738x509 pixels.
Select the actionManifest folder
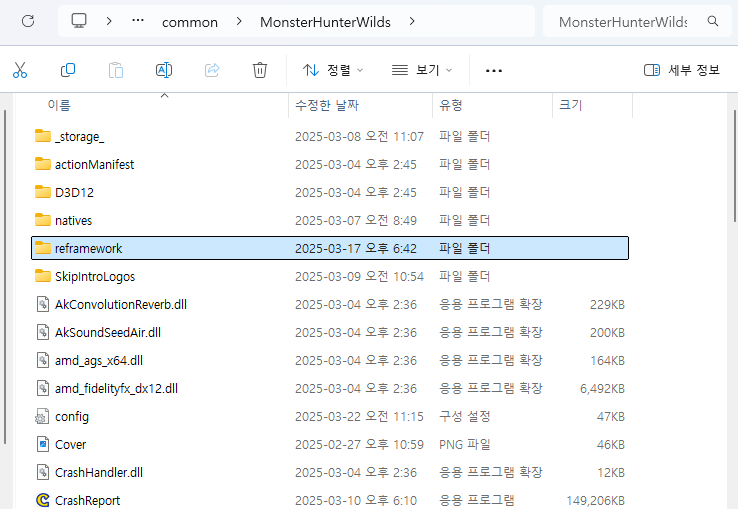coord(330,164)
